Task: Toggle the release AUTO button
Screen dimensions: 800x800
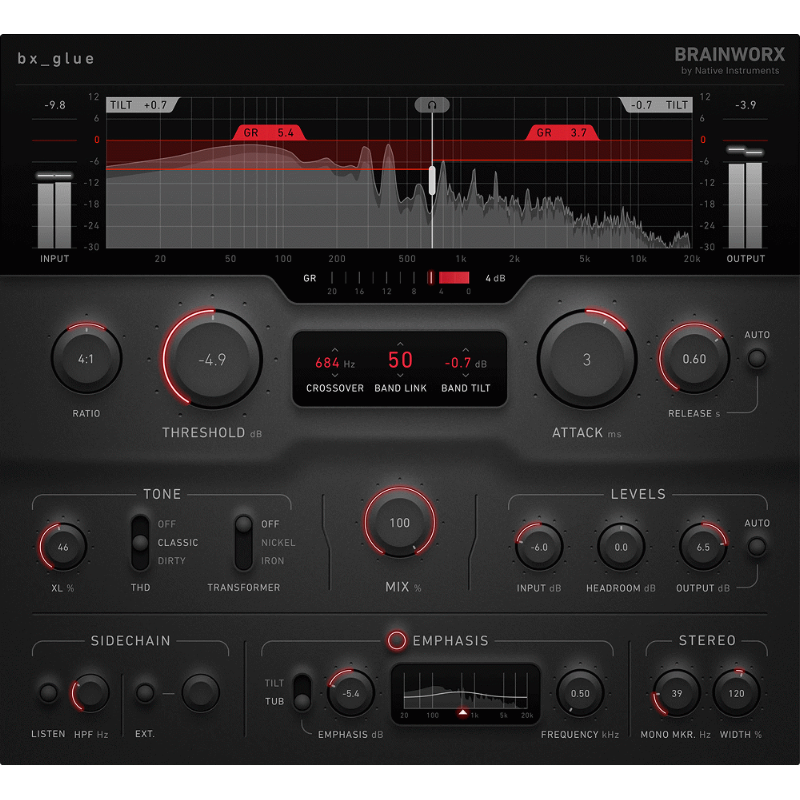Action: tap(757, 358)
